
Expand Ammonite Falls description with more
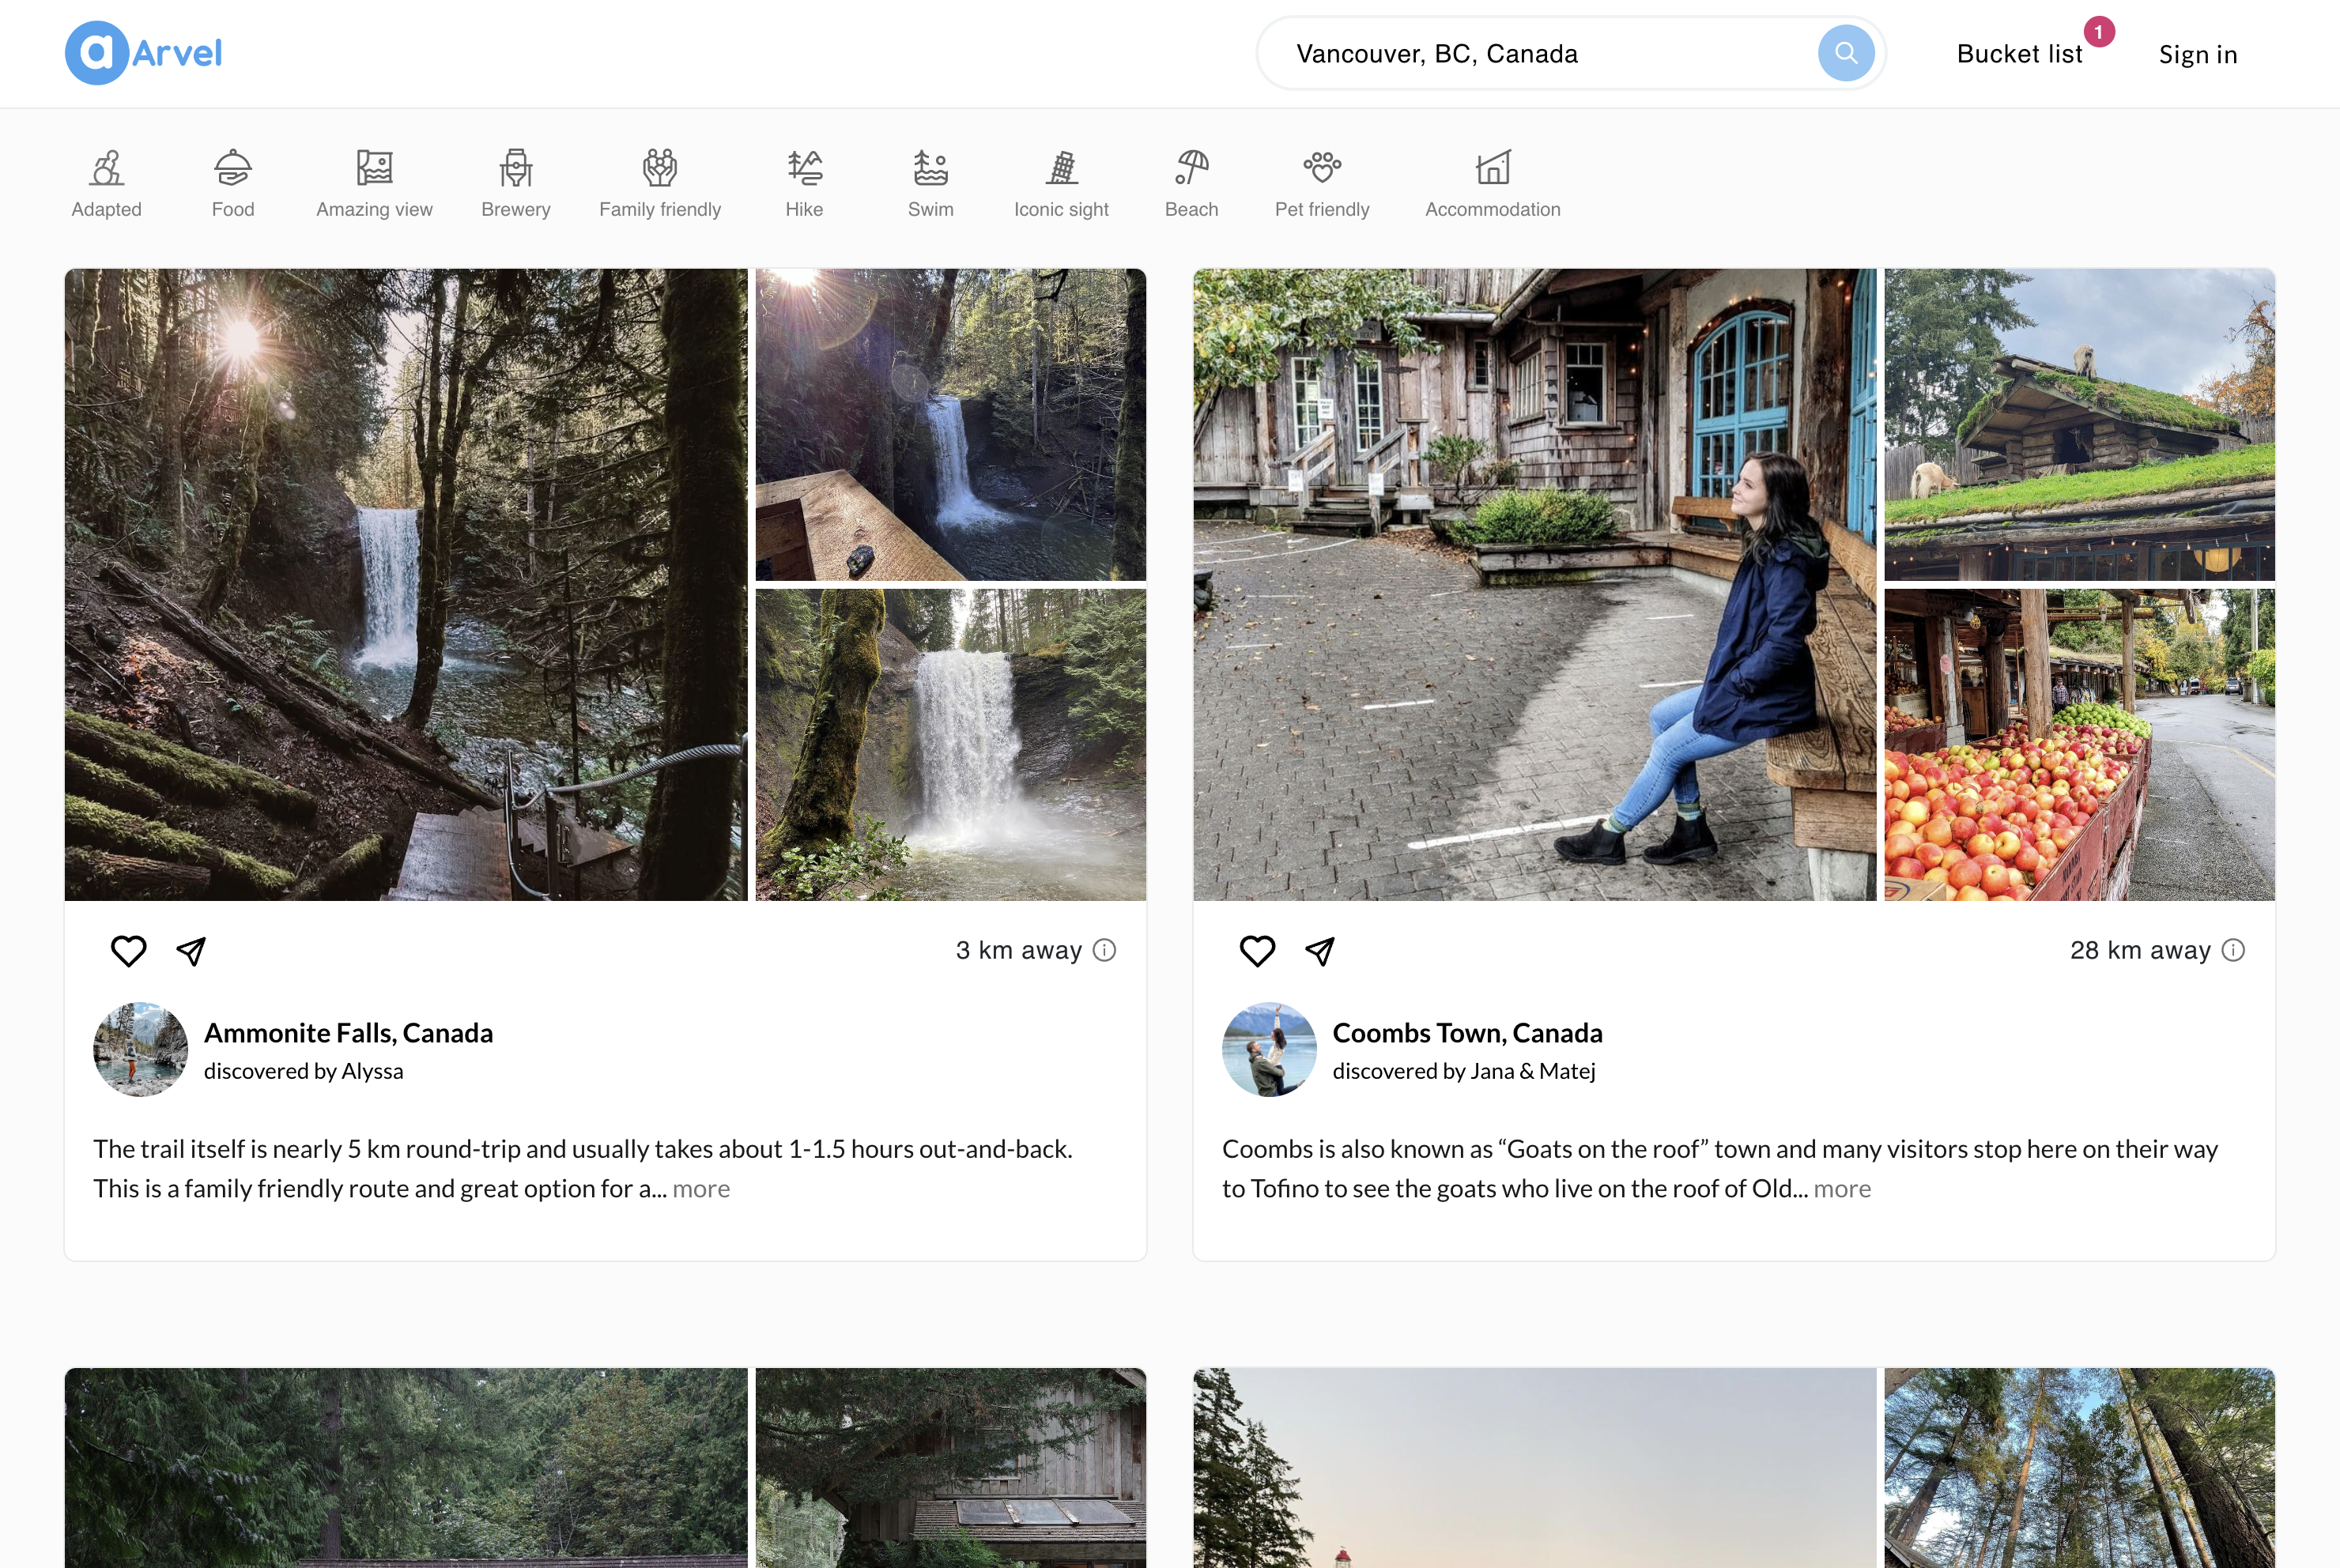click(x=701, y=1188)
